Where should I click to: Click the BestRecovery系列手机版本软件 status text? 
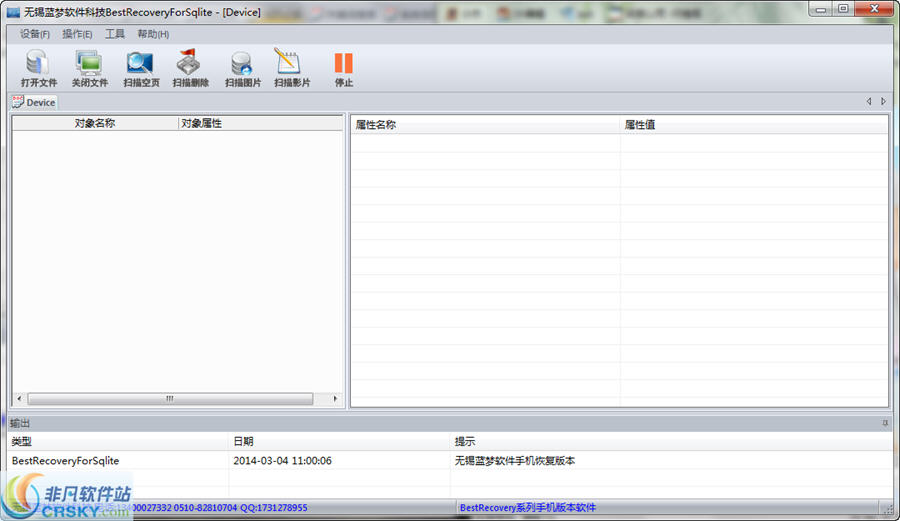(527, 508)
